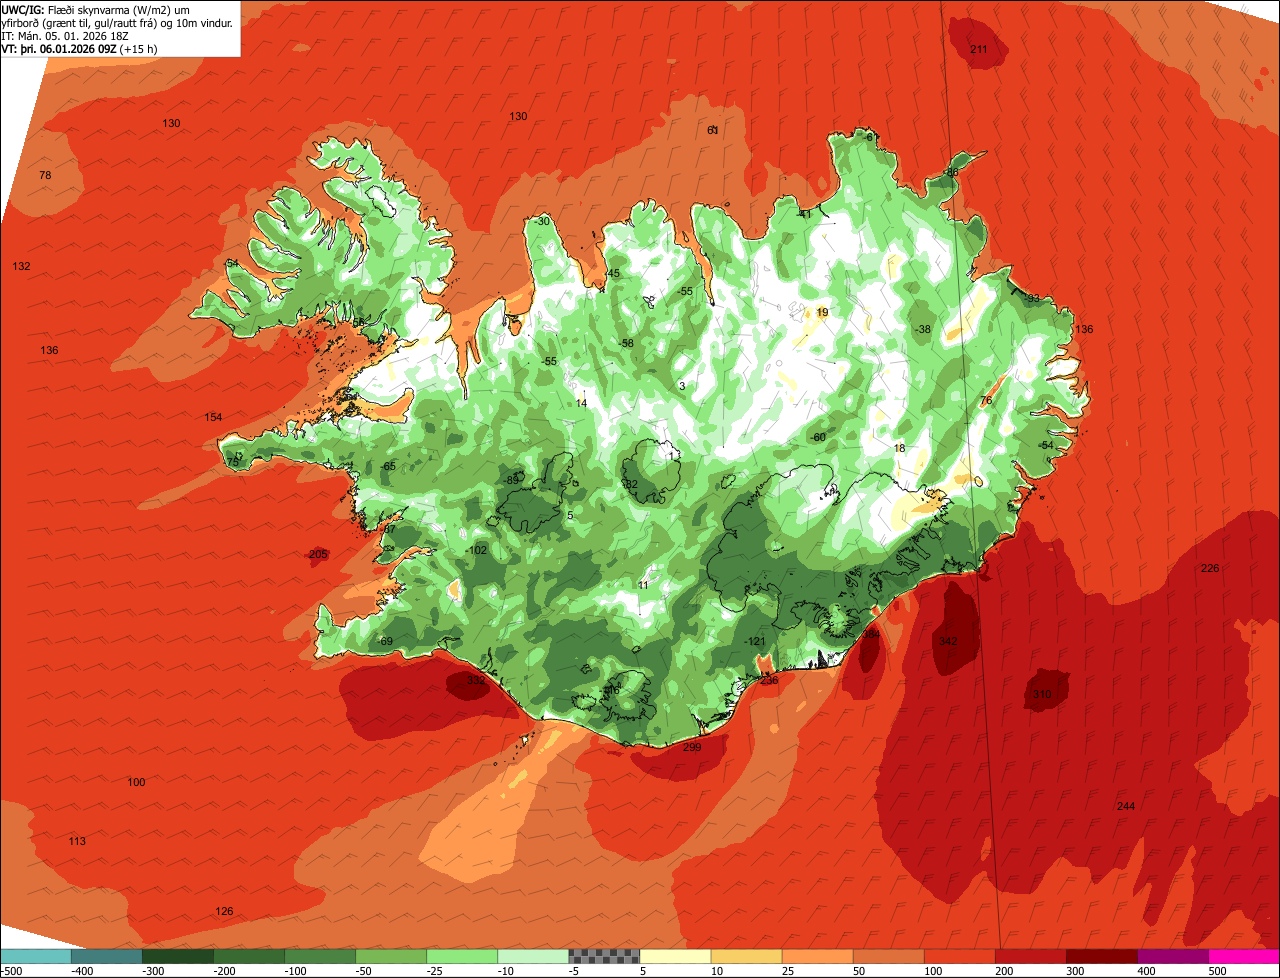This screenshot has height=978, width=1280.
Task: Select the checkered -5 to 5 legend swatch
Action: pyautogui.click(x=604, y=956)
